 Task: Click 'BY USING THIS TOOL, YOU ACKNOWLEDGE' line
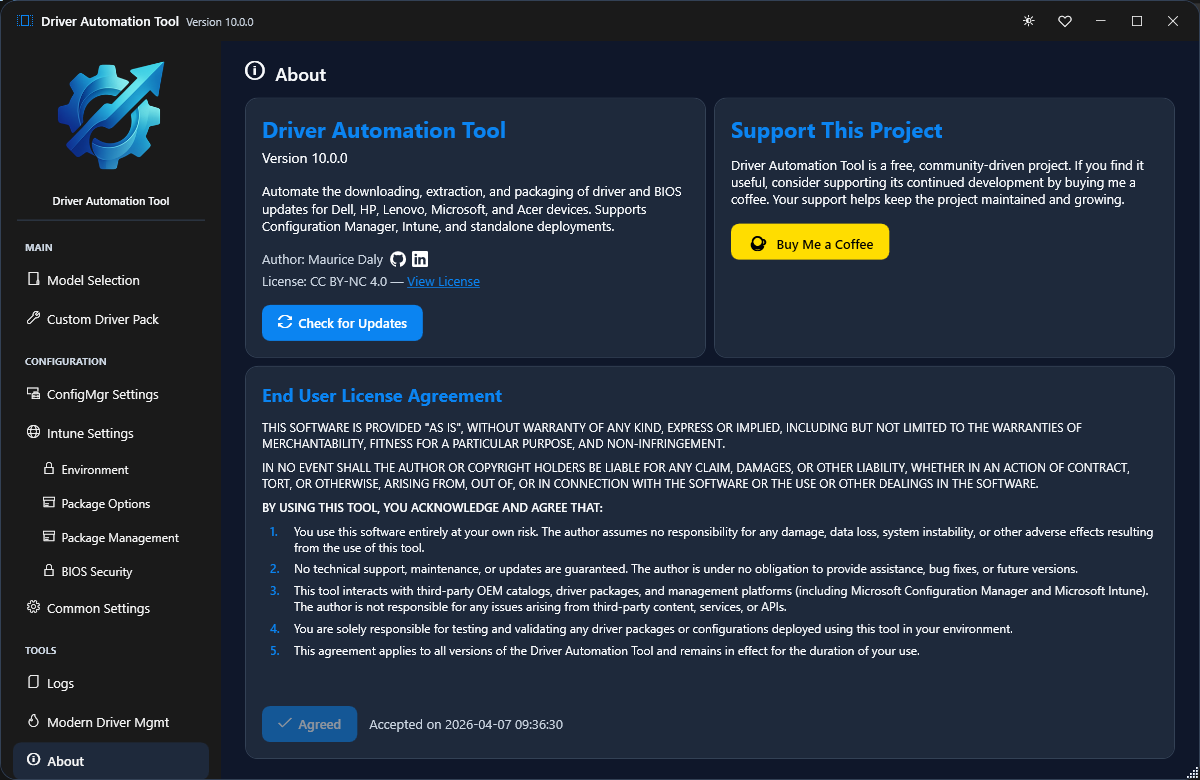(x=432, y=508)
